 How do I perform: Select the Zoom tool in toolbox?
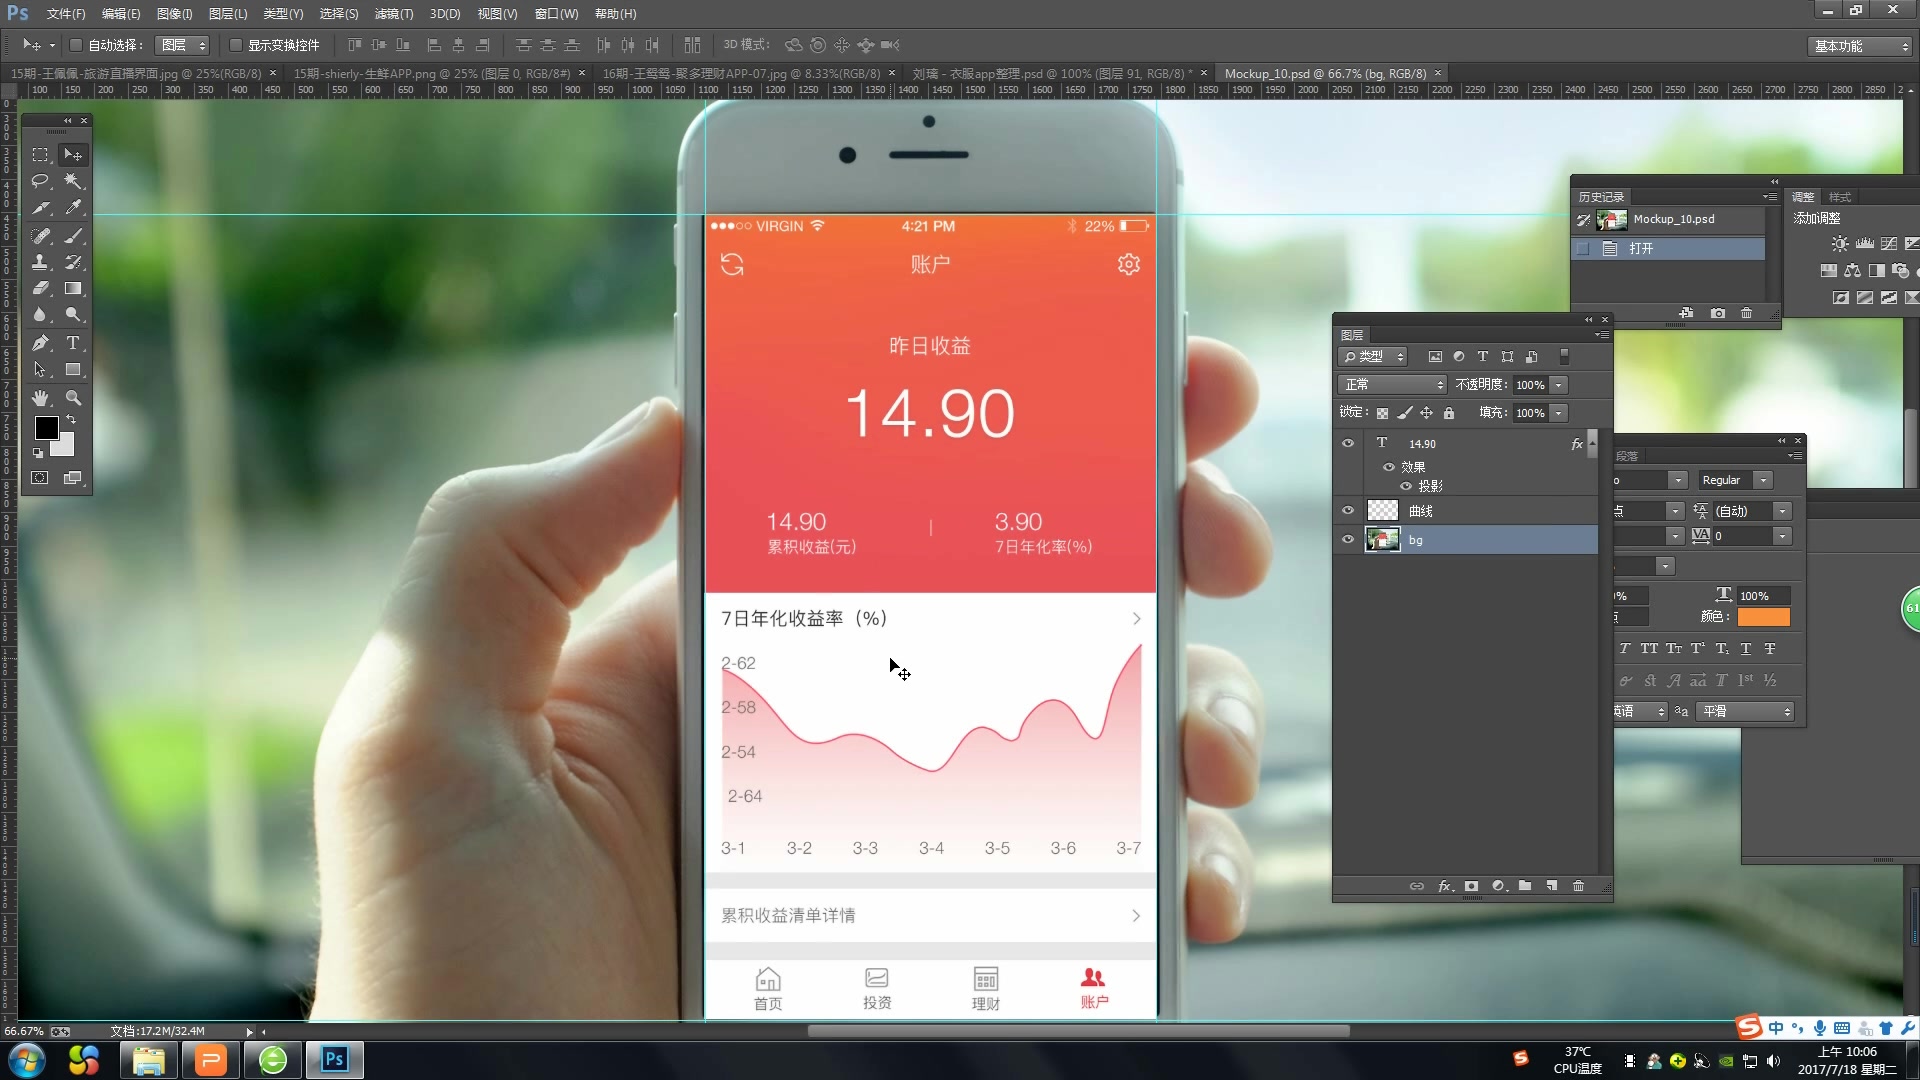pos(73,398)
